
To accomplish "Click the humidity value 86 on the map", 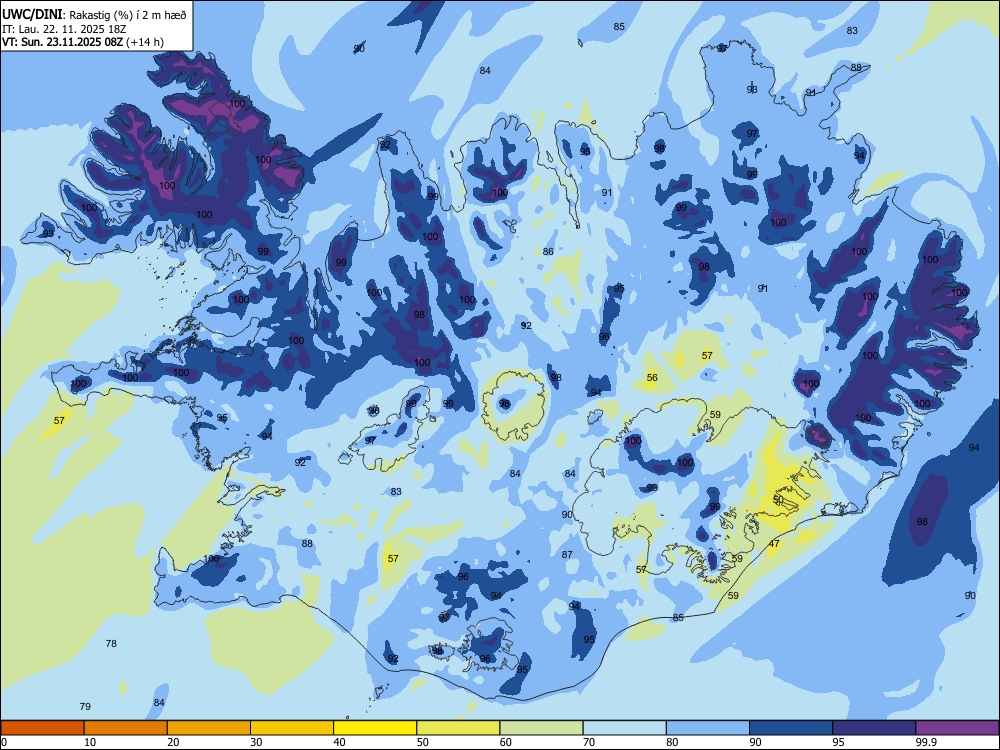I will (548, 251).
